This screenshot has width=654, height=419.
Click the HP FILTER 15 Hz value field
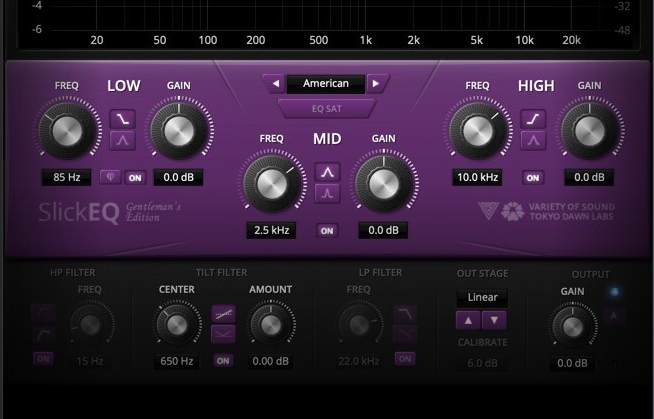90,361
